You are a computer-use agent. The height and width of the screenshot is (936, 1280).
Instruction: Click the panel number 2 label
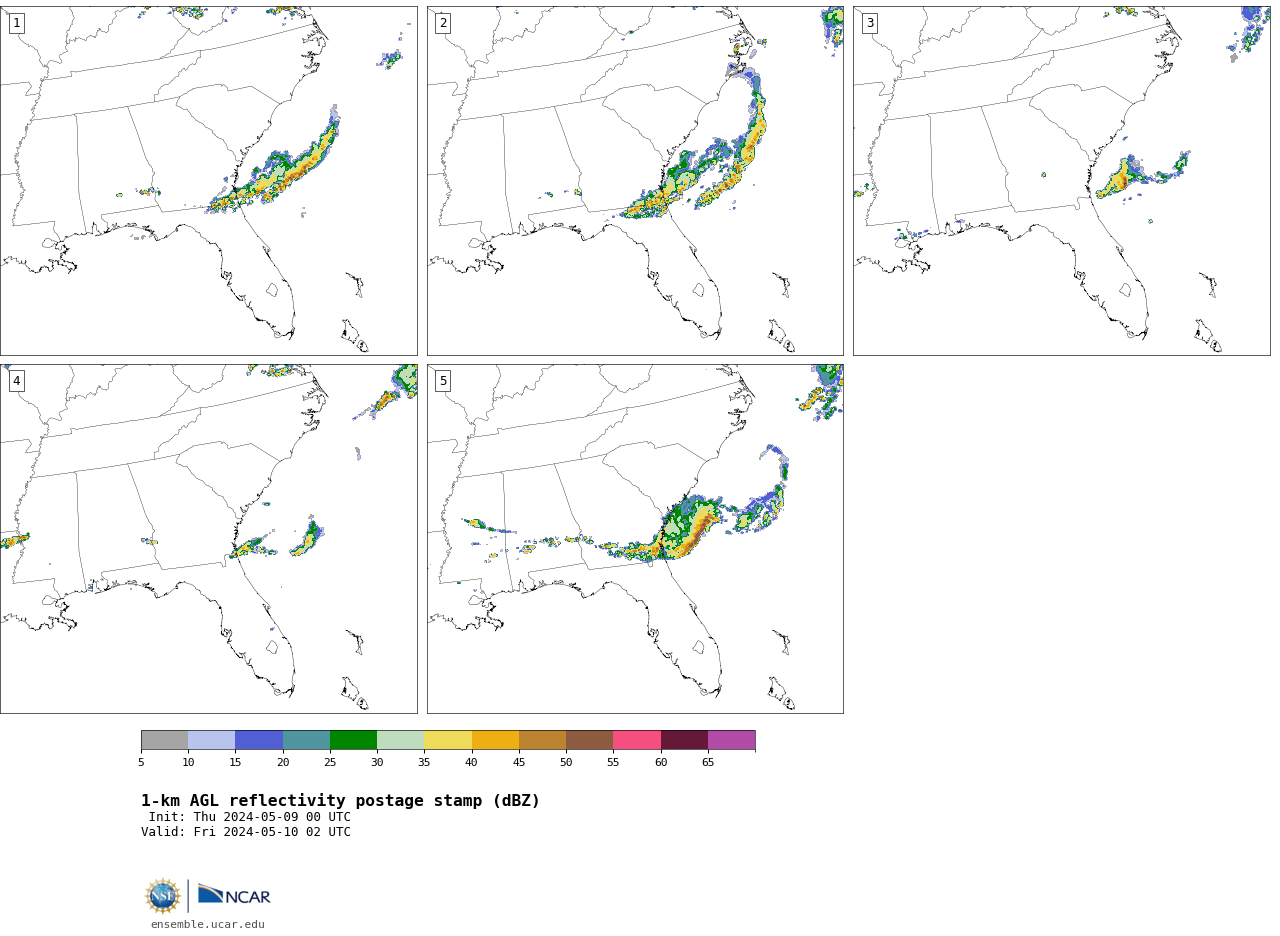click(x=443, y=23)
